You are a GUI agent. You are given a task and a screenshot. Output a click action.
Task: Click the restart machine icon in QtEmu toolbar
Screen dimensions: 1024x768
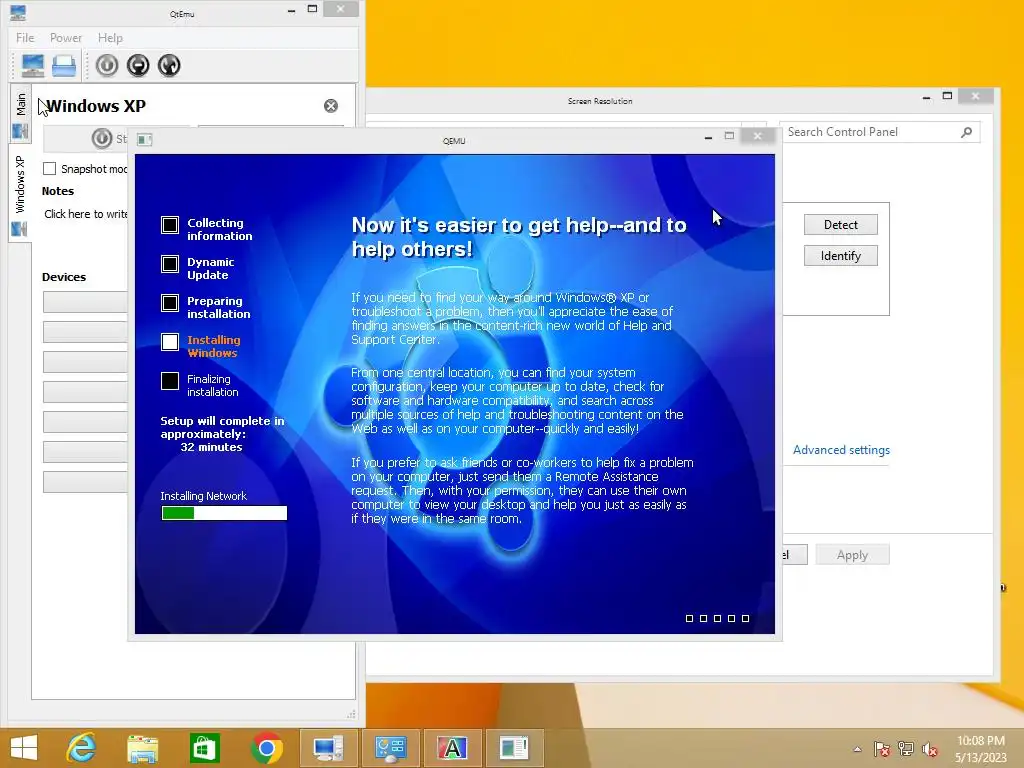168,65
